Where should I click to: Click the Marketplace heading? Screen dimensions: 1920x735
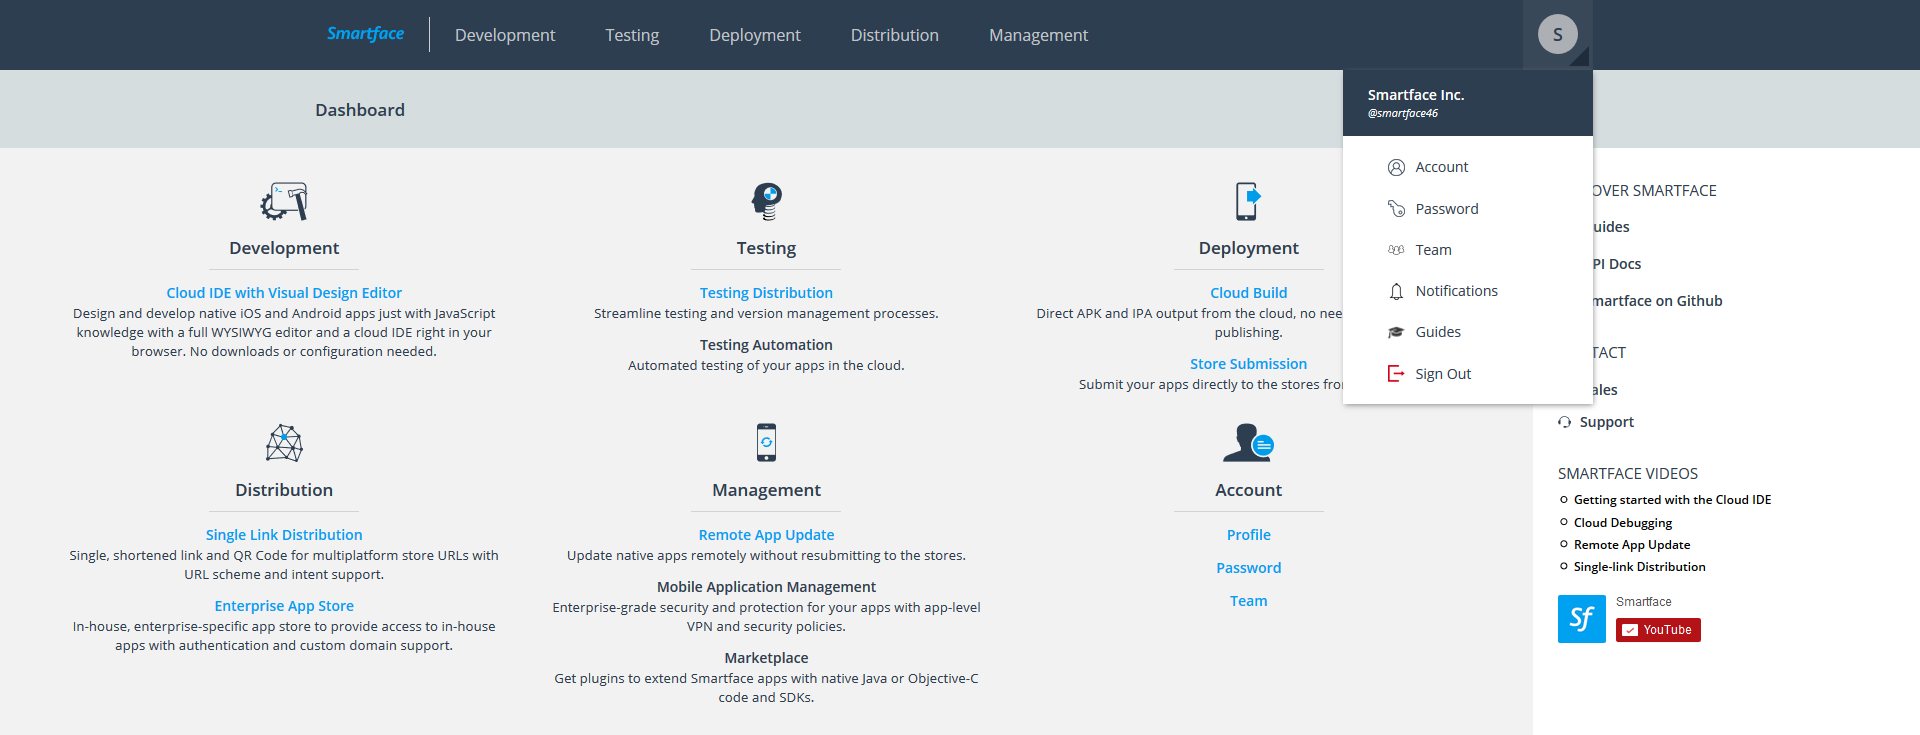766,658
